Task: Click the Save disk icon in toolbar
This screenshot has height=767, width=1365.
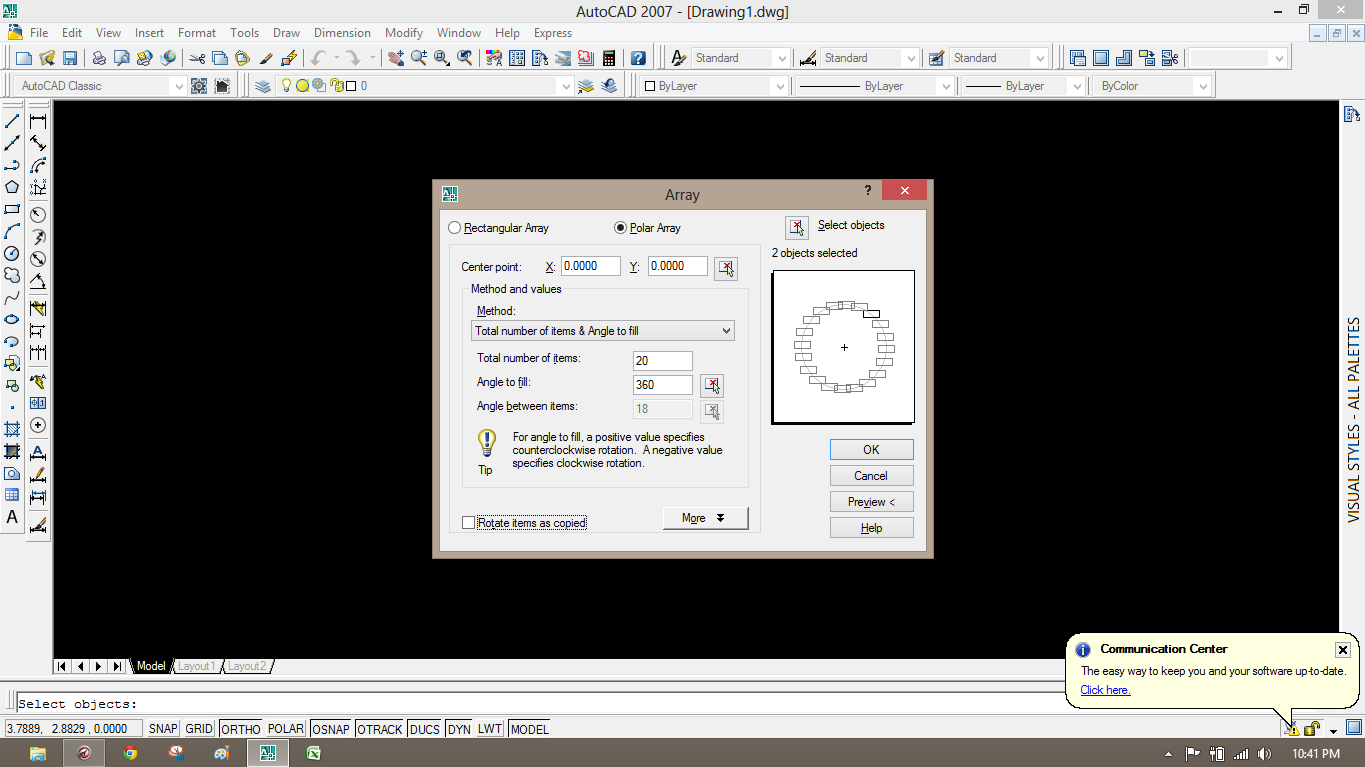Action: 70,58
